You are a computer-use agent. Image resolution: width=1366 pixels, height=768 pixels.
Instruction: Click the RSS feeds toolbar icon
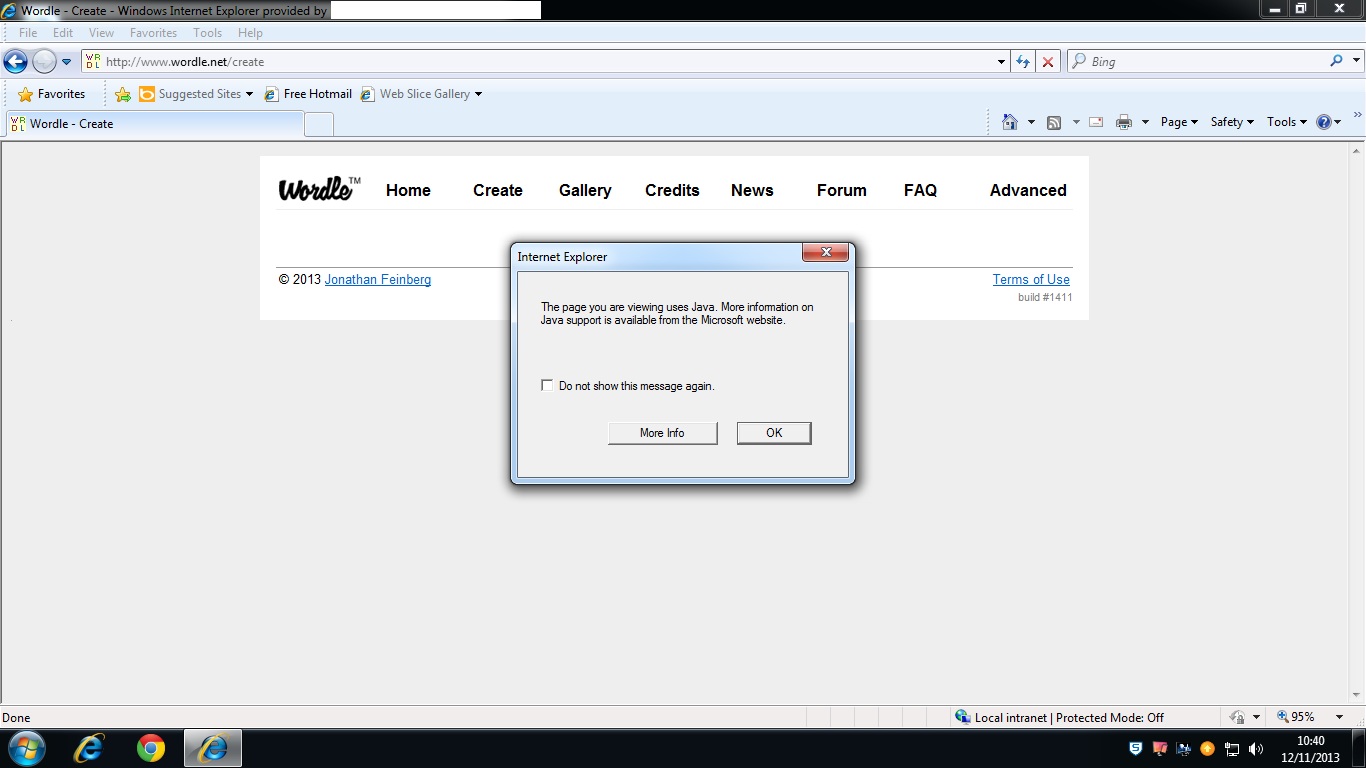click(1054, 122)
